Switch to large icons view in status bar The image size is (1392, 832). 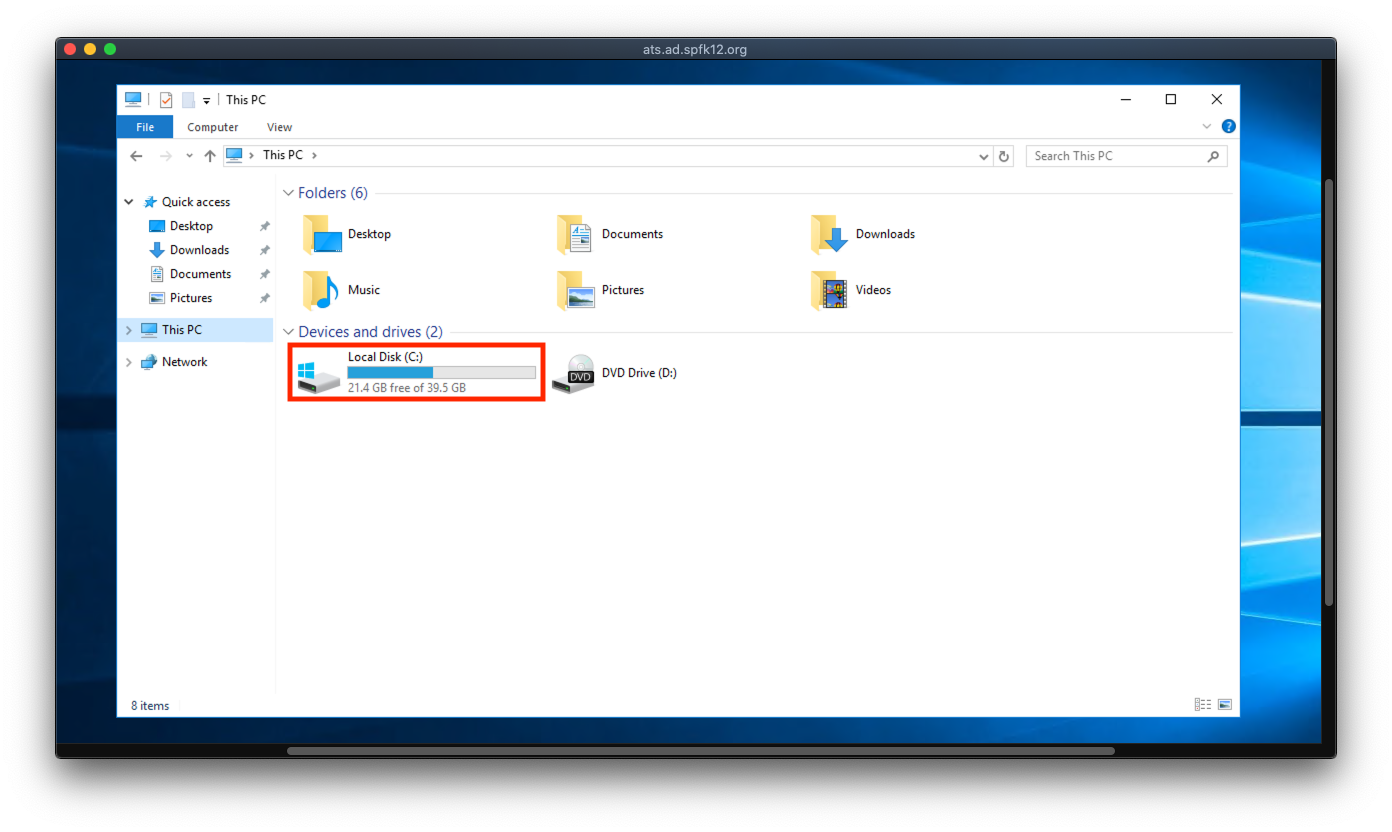click(1225, 705)
